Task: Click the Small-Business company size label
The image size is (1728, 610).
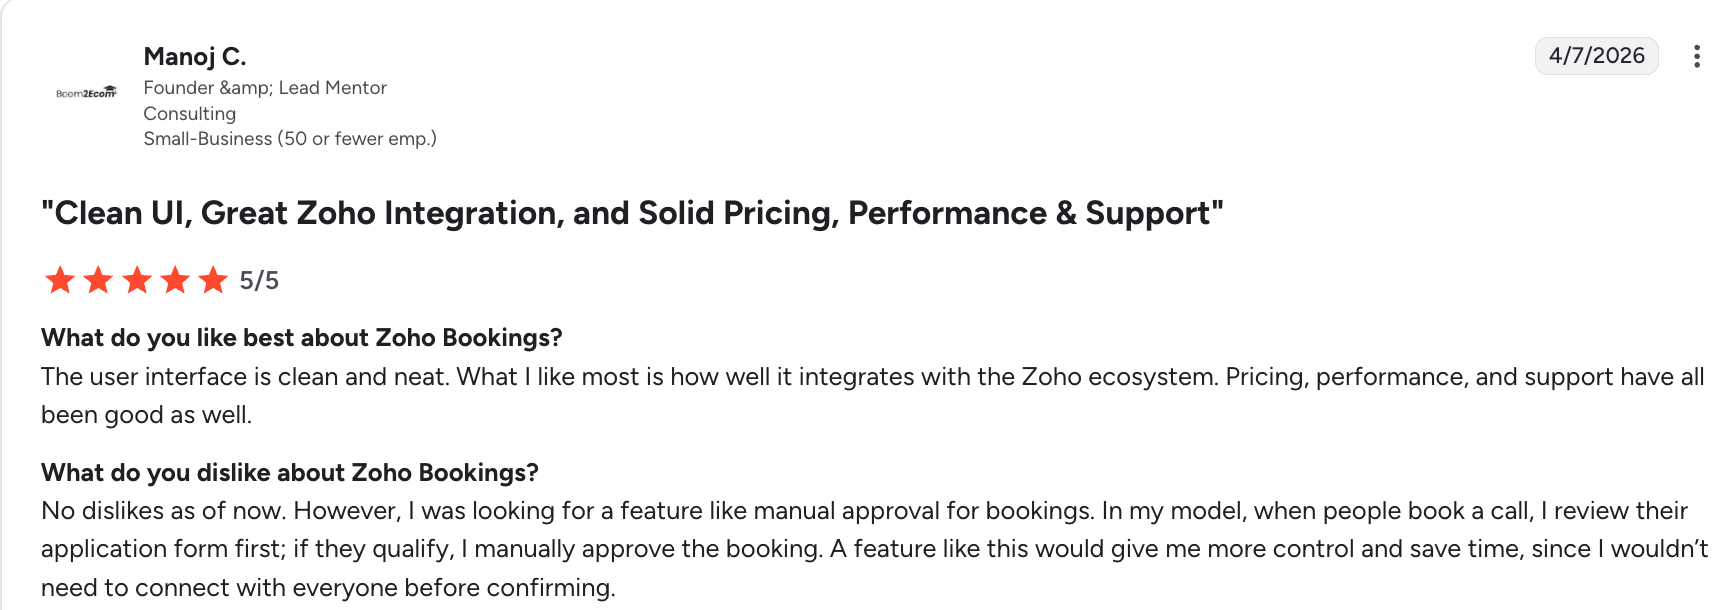Action: click(x=291, y=138)
